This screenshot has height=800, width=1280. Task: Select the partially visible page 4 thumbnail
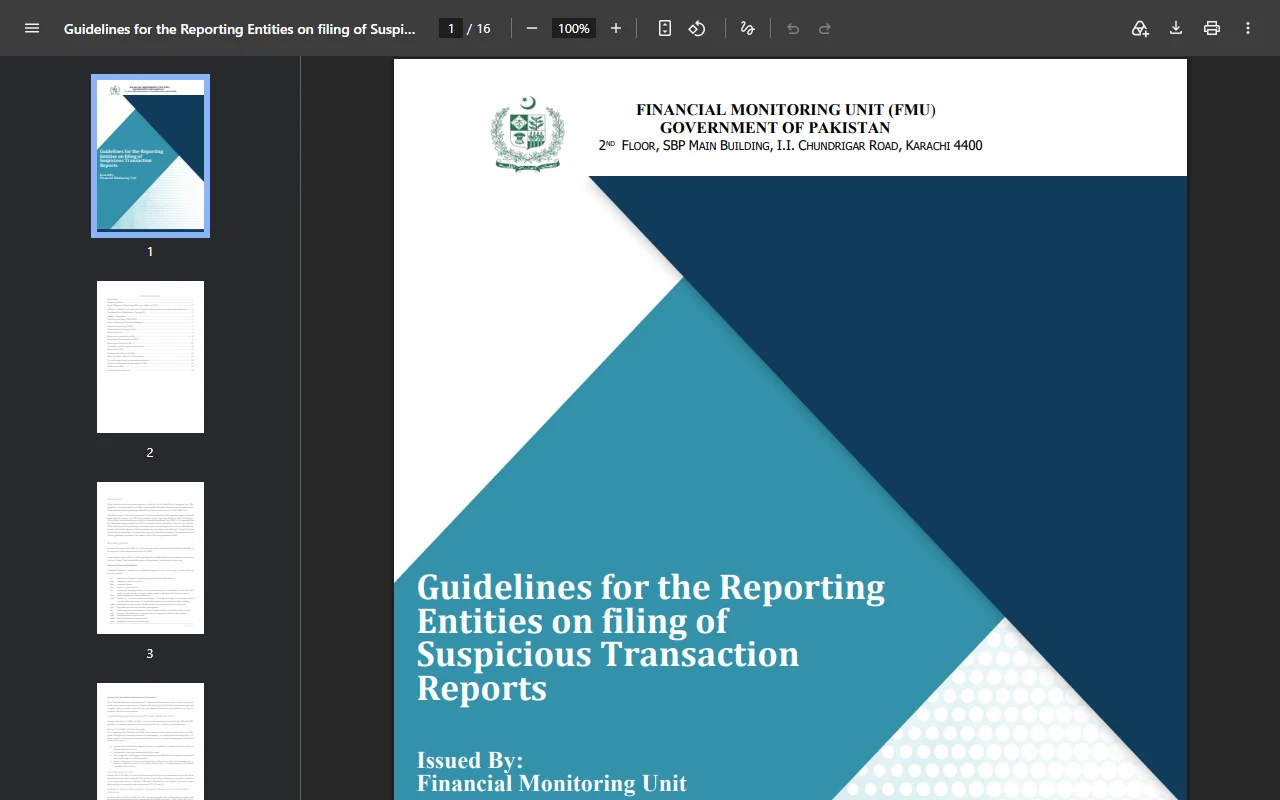pyautogui.click(x=150, y=741)
